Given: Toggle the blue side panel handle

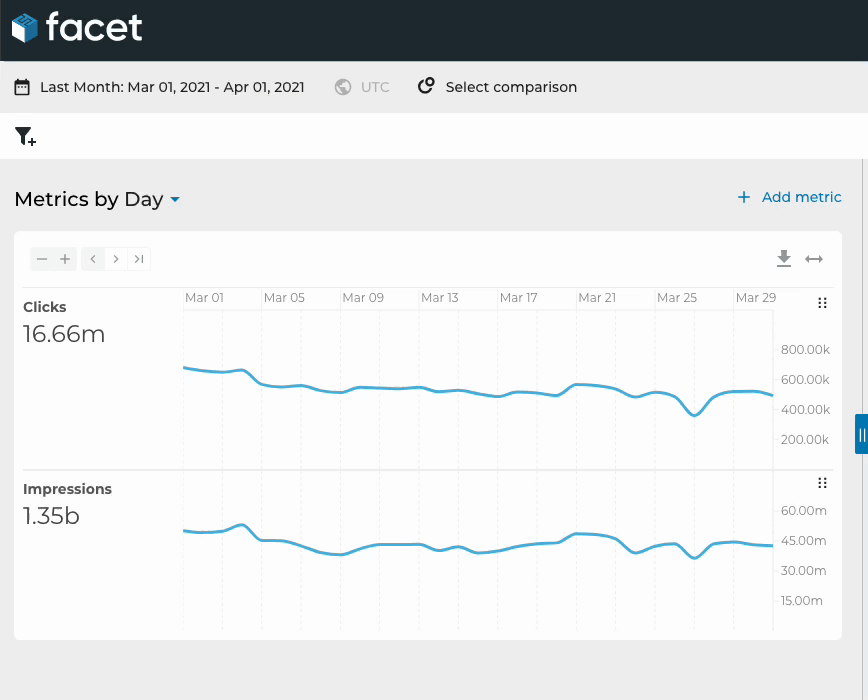Looking at the screenshot, I should 861,434.
